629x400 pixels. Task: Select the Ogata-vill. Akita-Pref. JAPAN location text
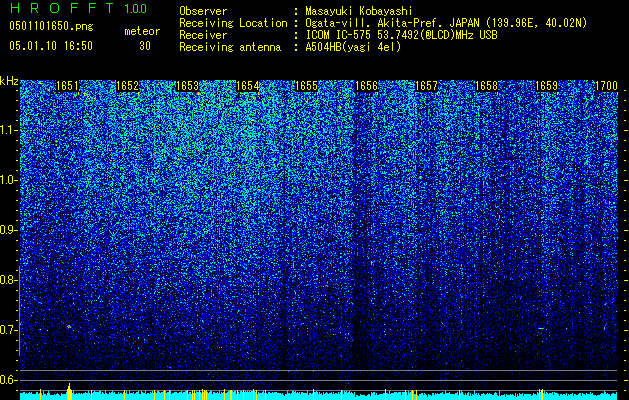coord(446,23)
